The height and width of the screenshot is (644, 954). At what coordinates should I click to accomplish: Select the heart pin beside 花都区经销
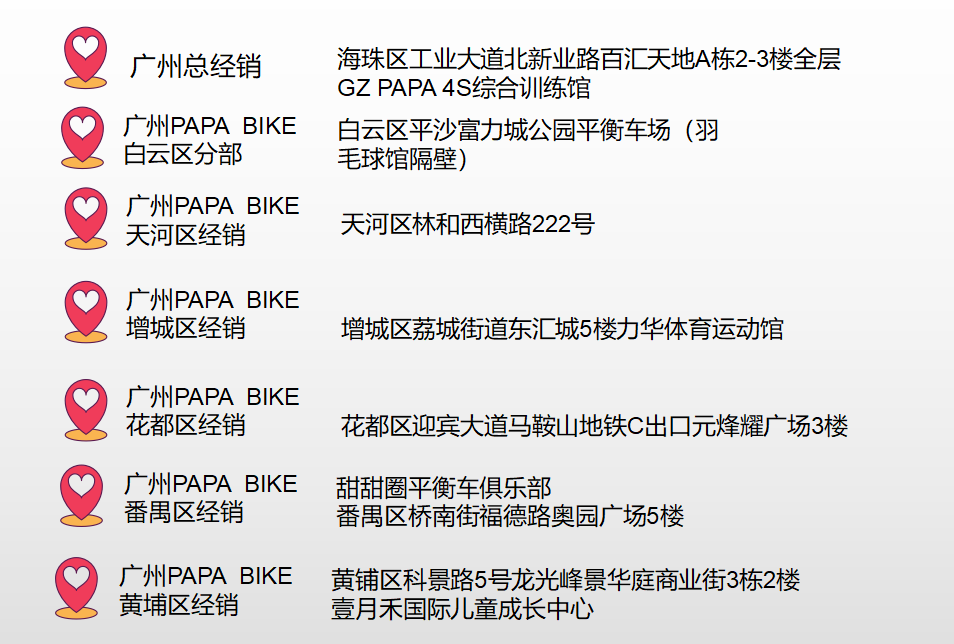86,410
